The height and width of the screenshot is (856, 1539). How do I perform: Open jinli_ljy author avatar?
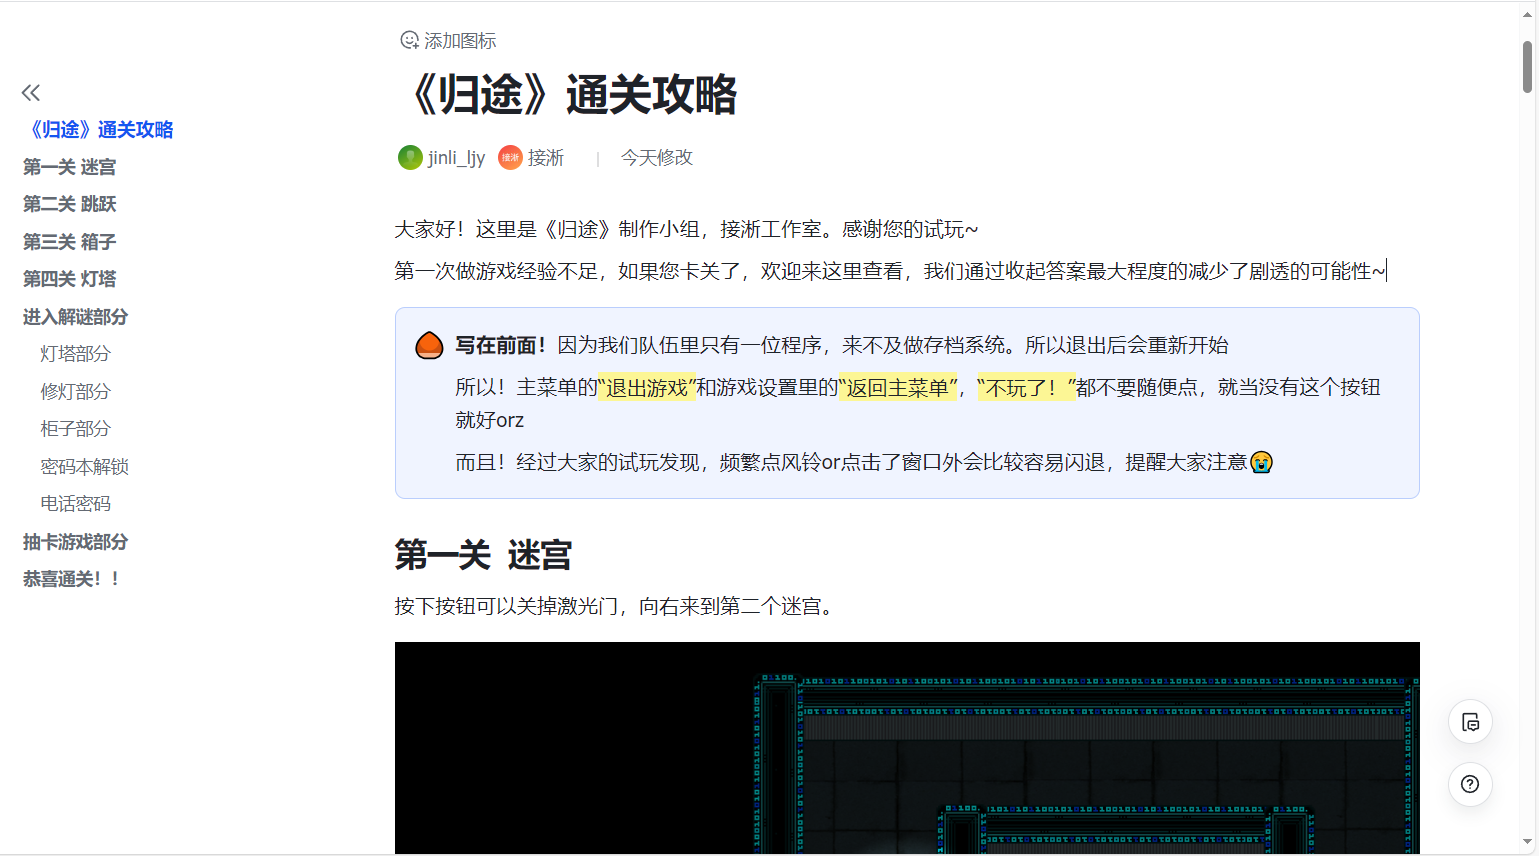410,158
